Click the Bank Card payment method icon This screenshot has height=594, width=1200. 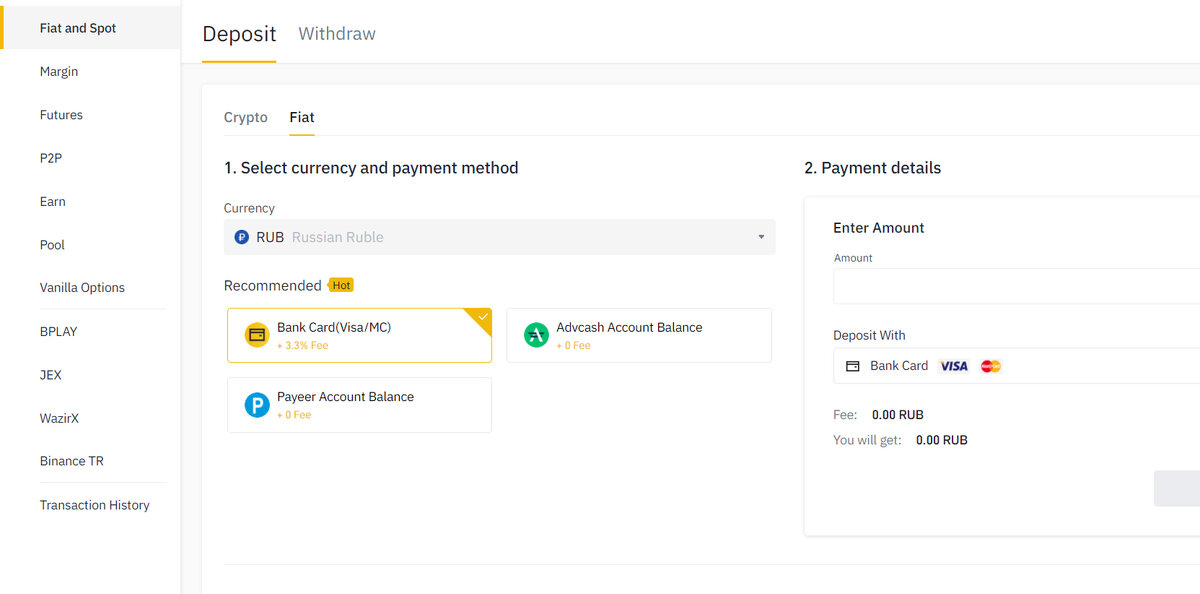[257, 335]
